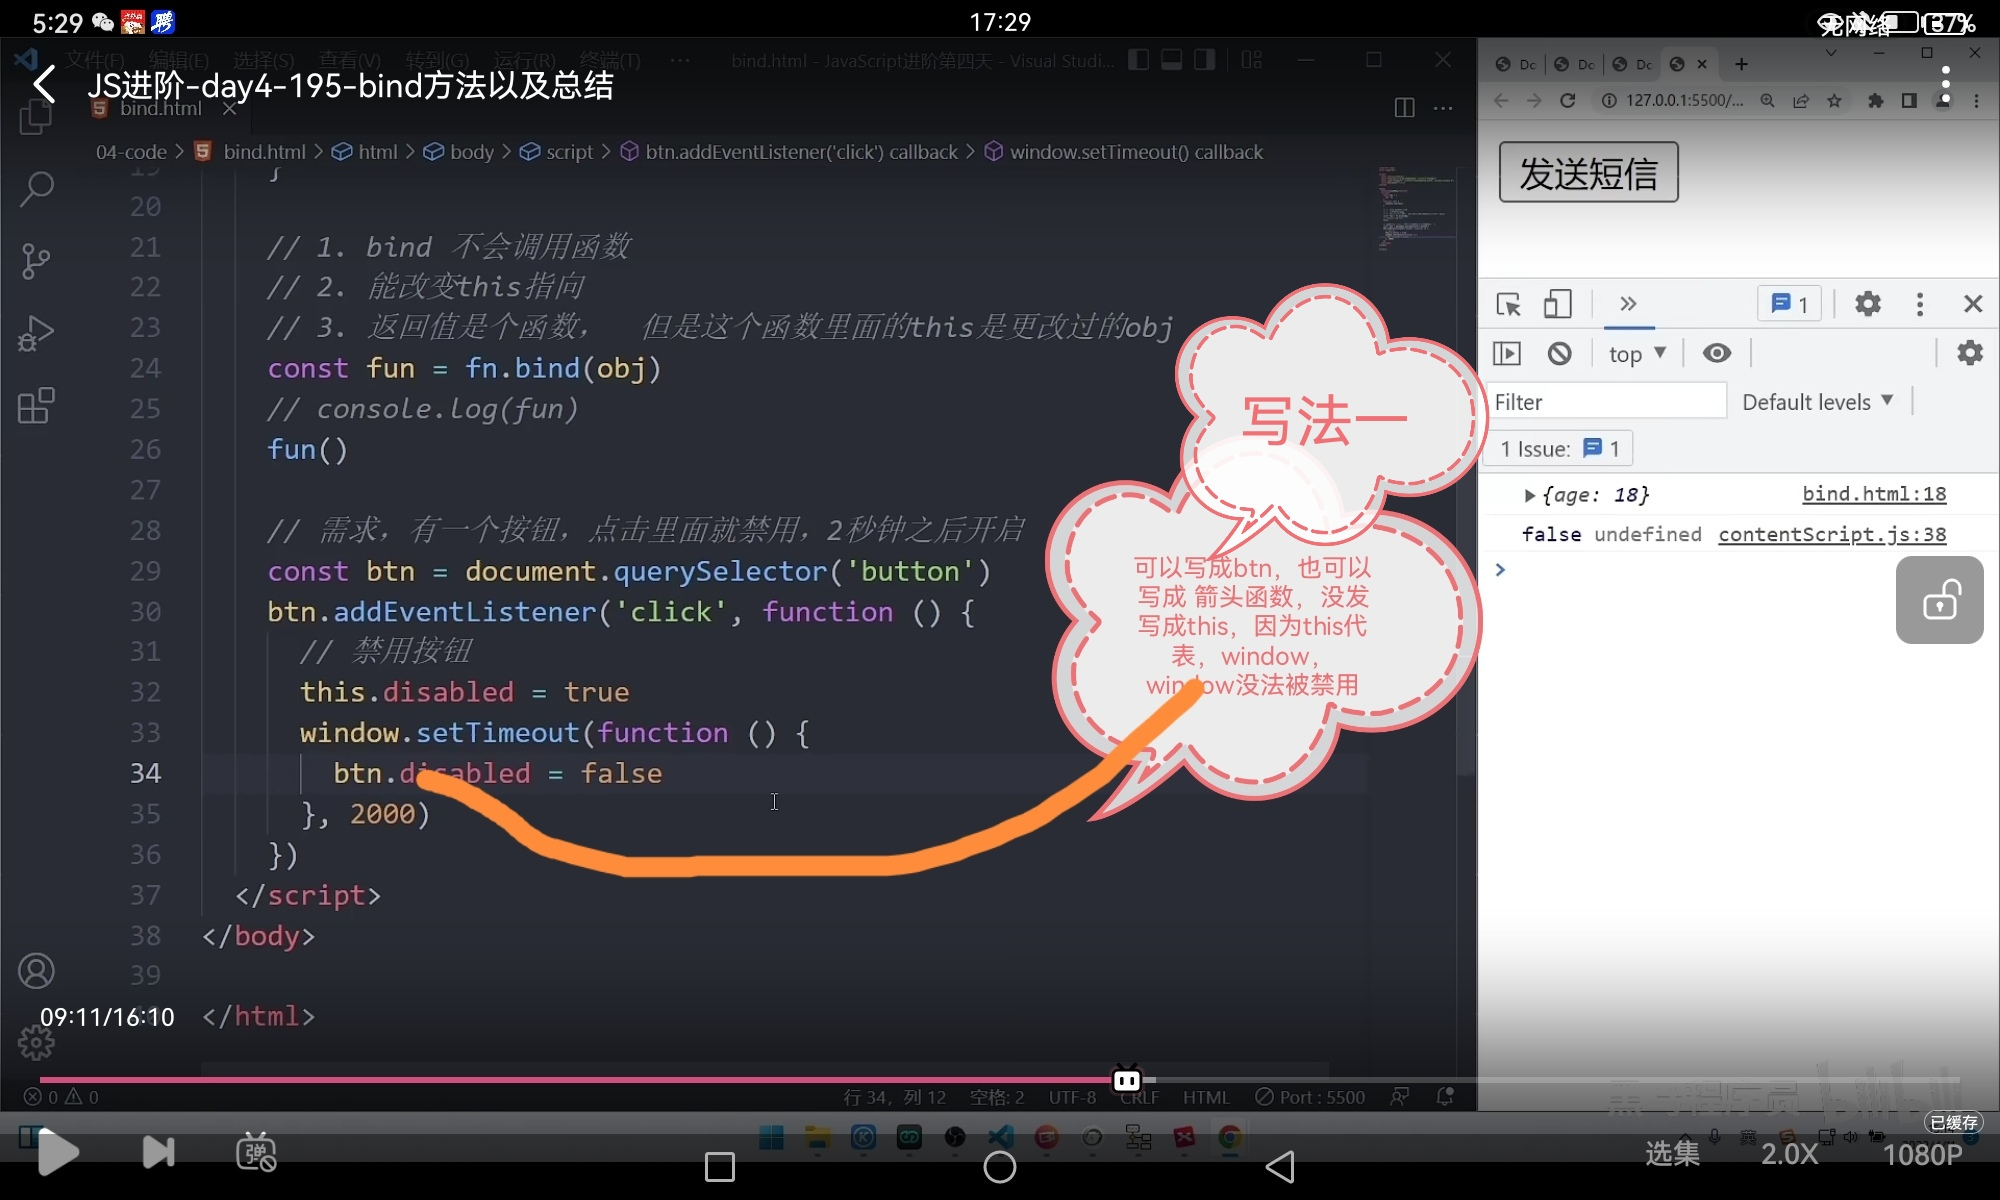Image resolution: width=2000 pixels, height=1200 pixels.
Task: Open Source Control sidebar icon
Action: [36, 261]
